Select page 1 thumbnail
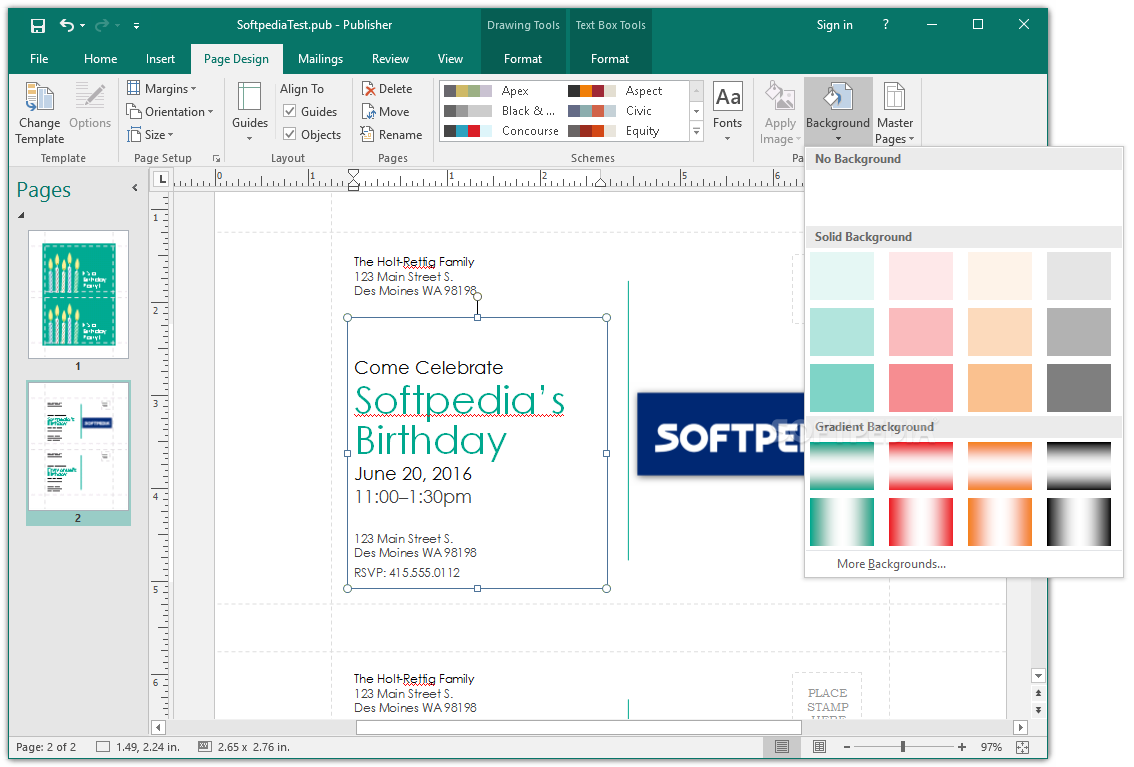1134x767 pixels. click(78, 294)
